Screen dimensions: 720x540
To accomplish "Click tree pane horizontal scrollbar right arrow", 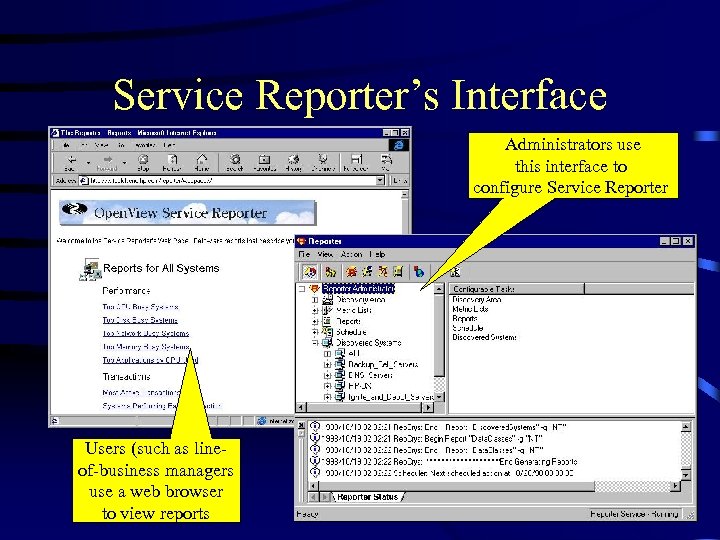I will point(428,407).
